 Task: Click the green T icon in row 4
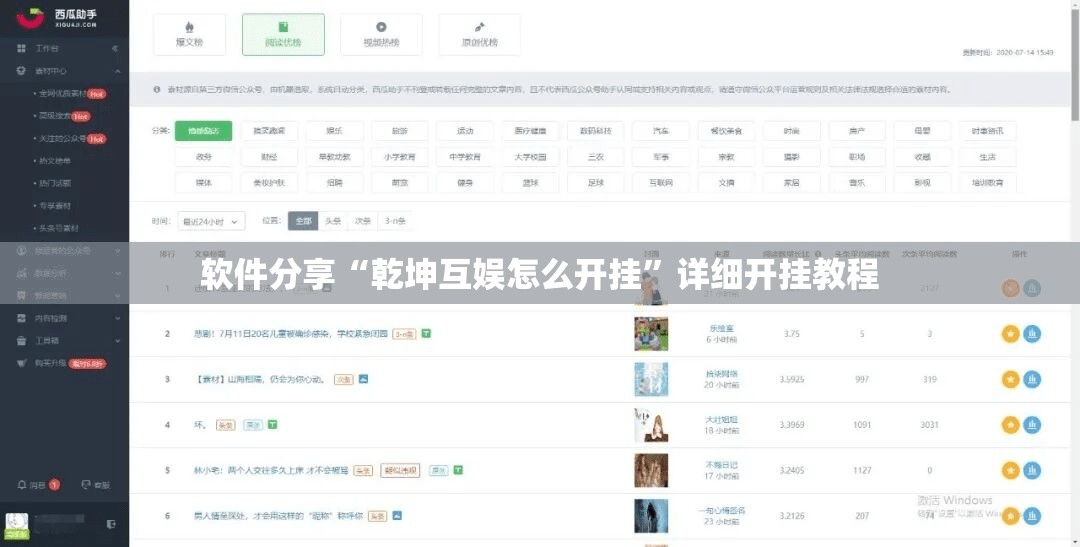point(273,424)
